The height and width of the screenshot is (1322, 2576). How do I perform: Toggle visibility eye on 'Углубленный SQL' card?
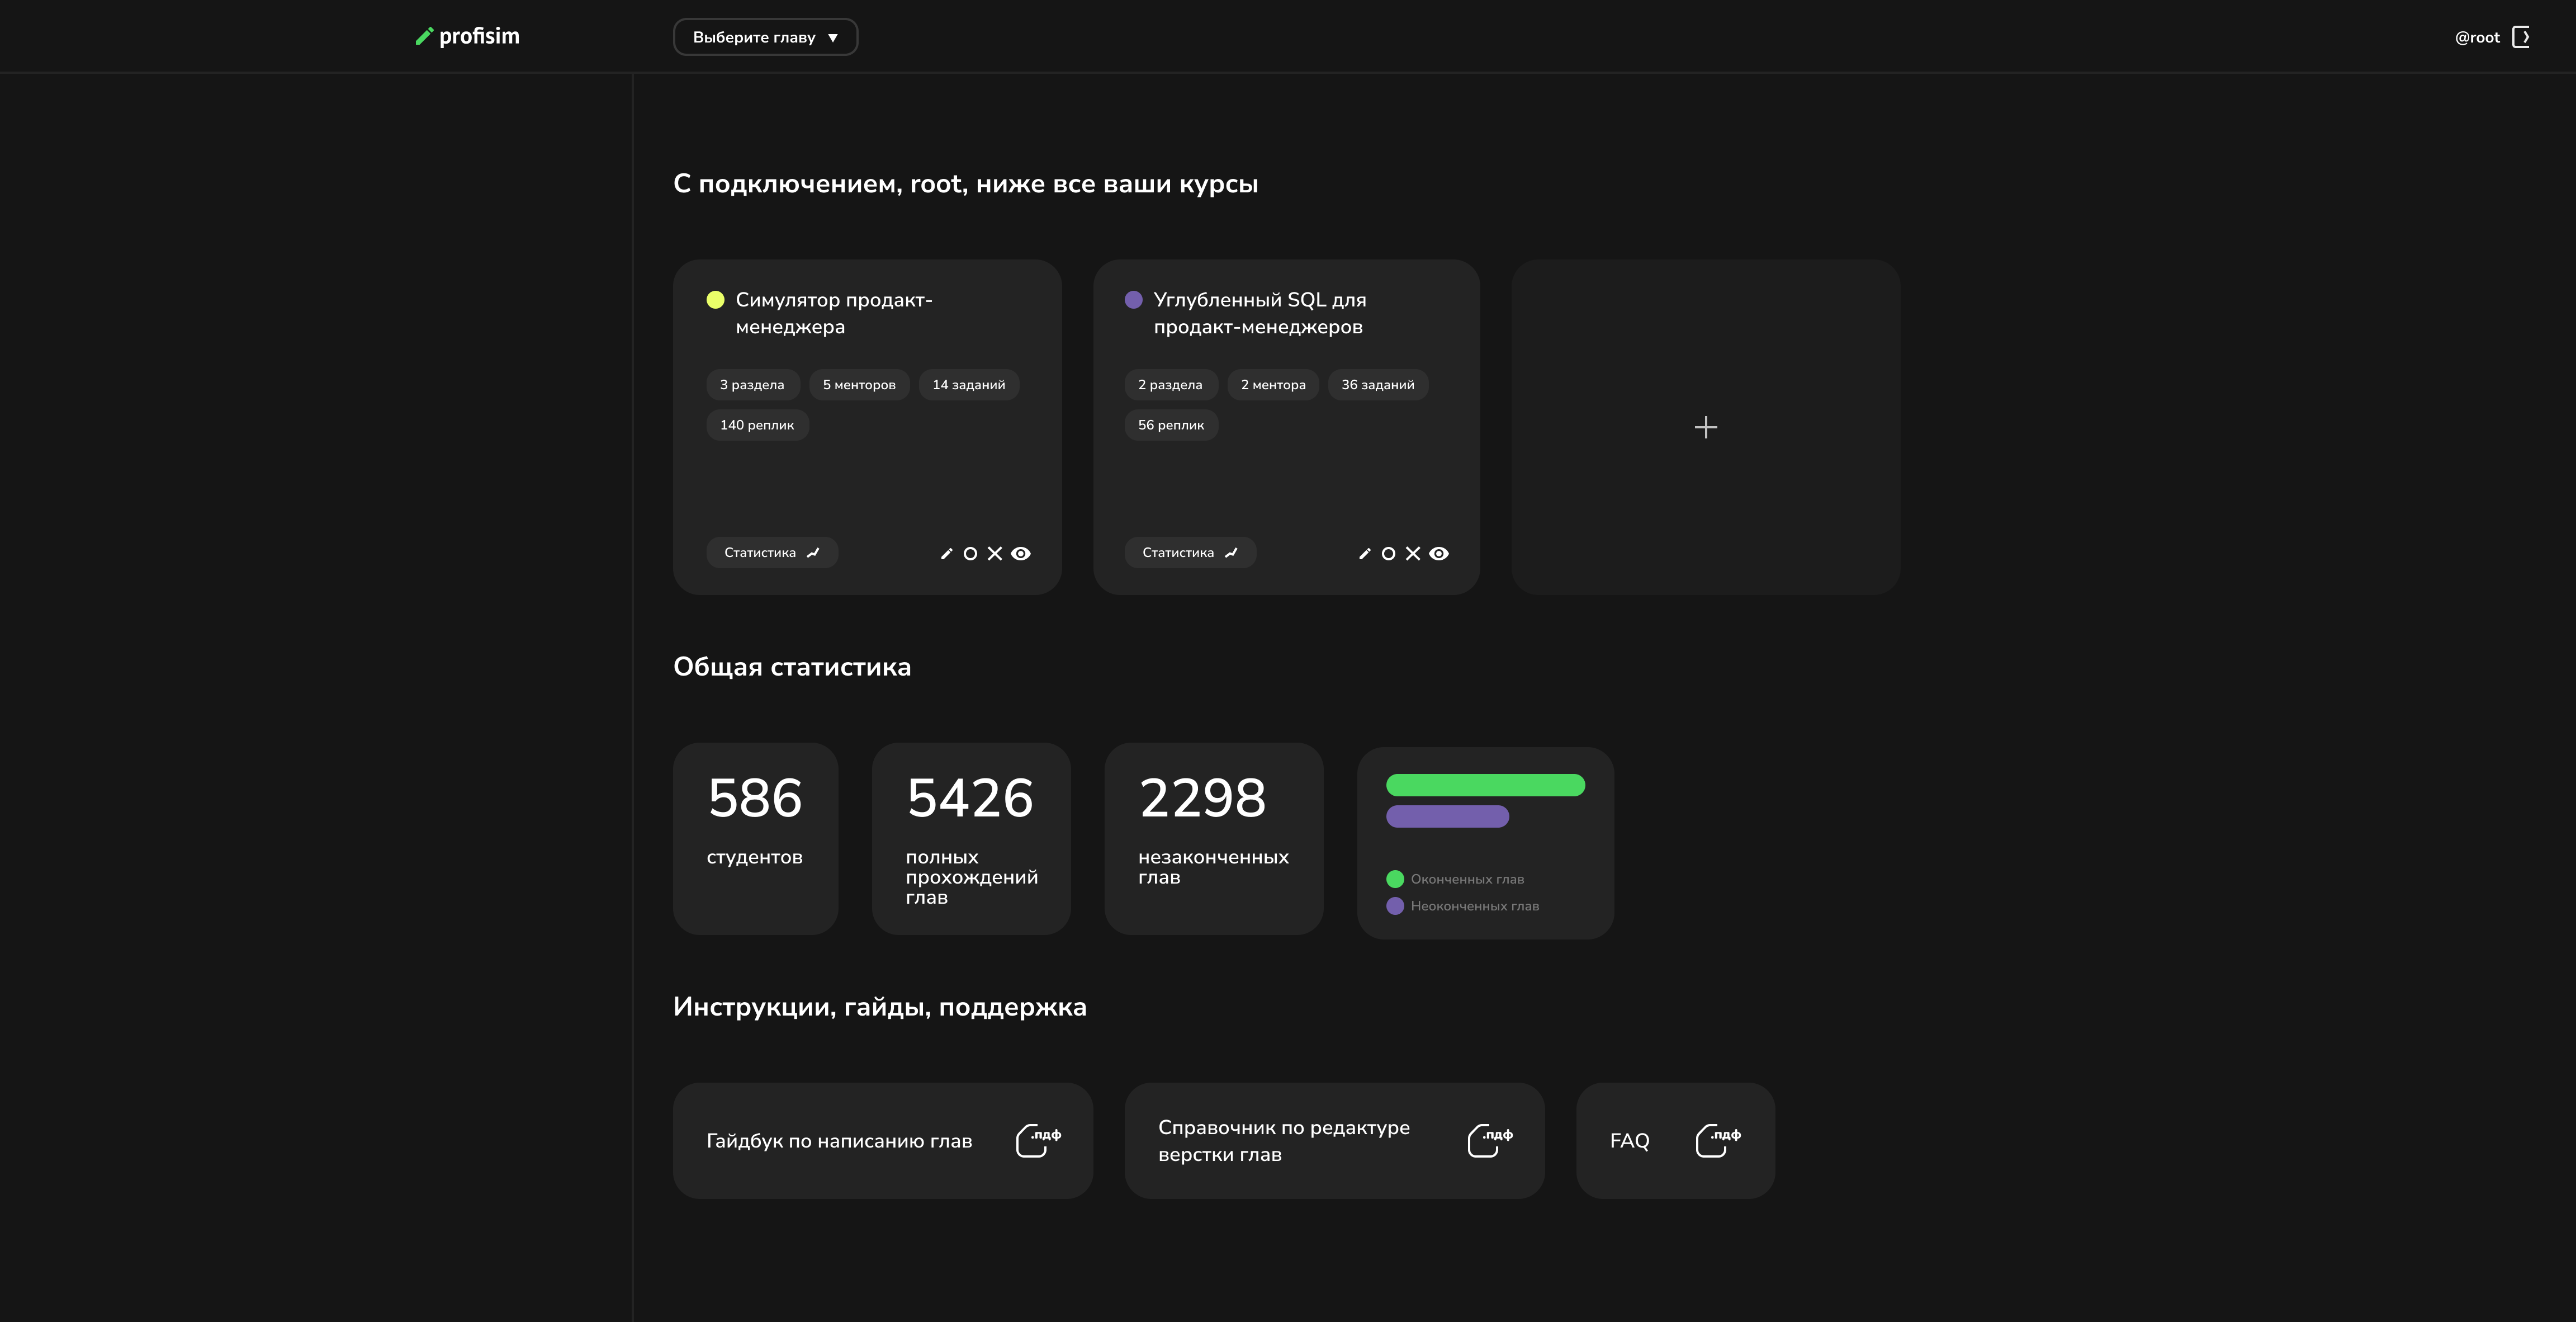click(x=1439, y=553)
